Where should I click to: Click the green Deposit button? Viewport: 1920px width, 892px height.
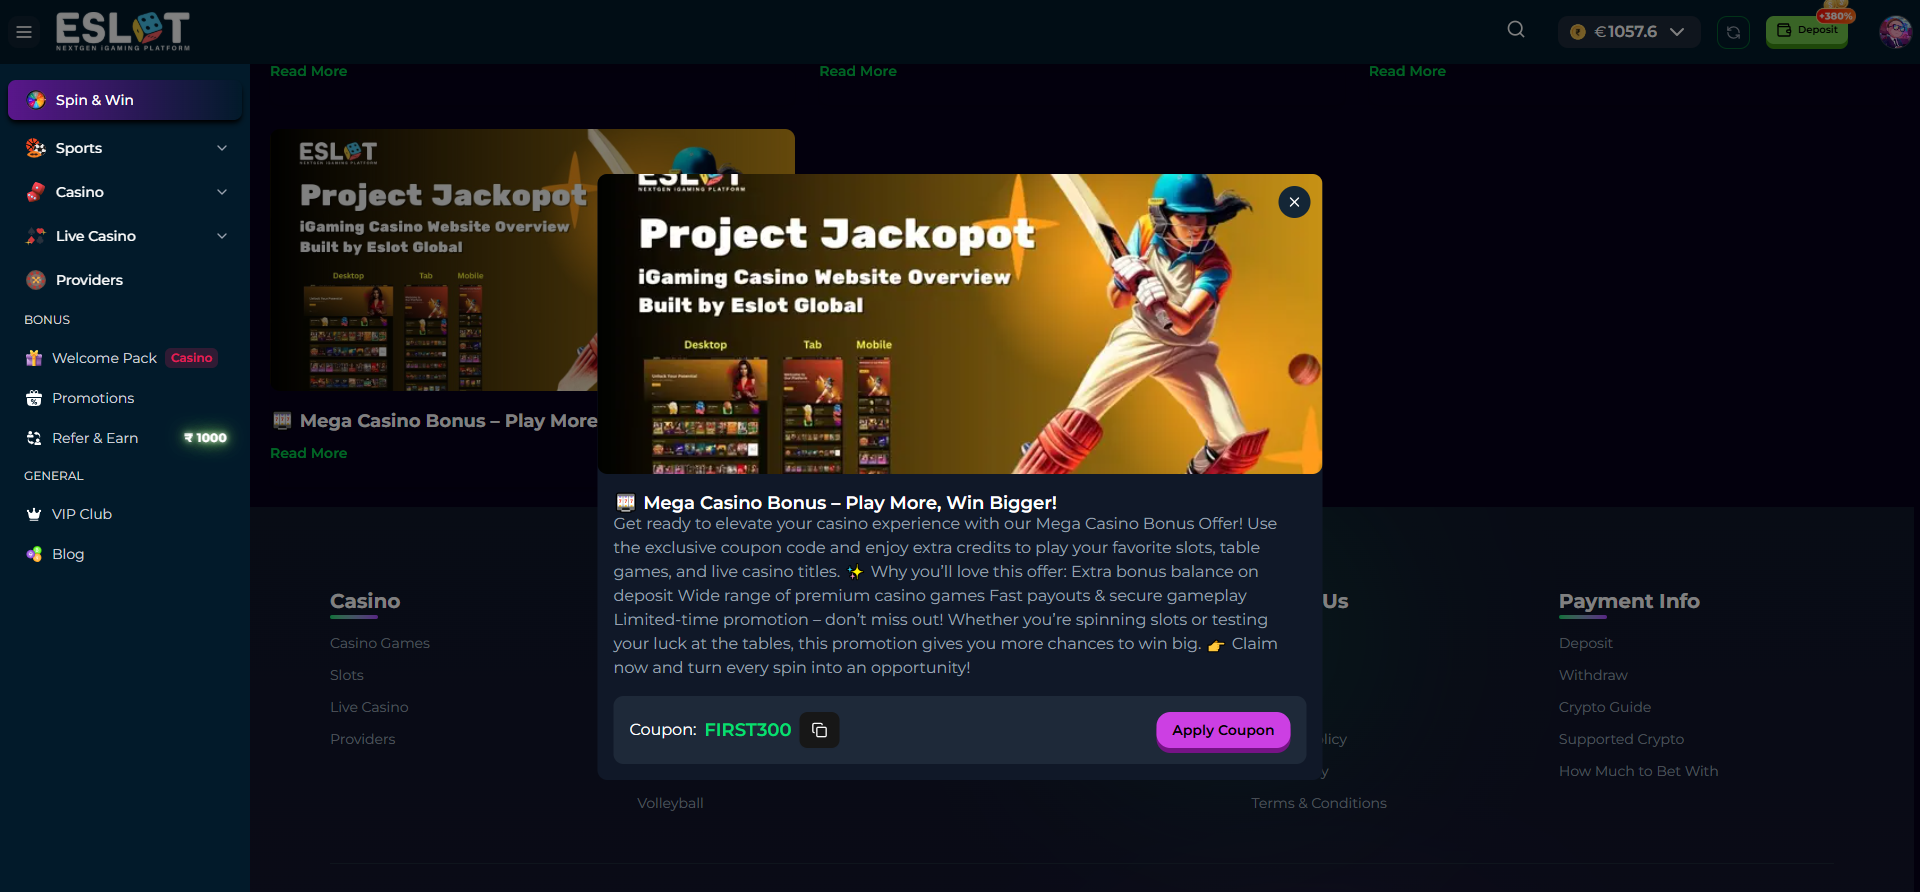coord(1807,31)
